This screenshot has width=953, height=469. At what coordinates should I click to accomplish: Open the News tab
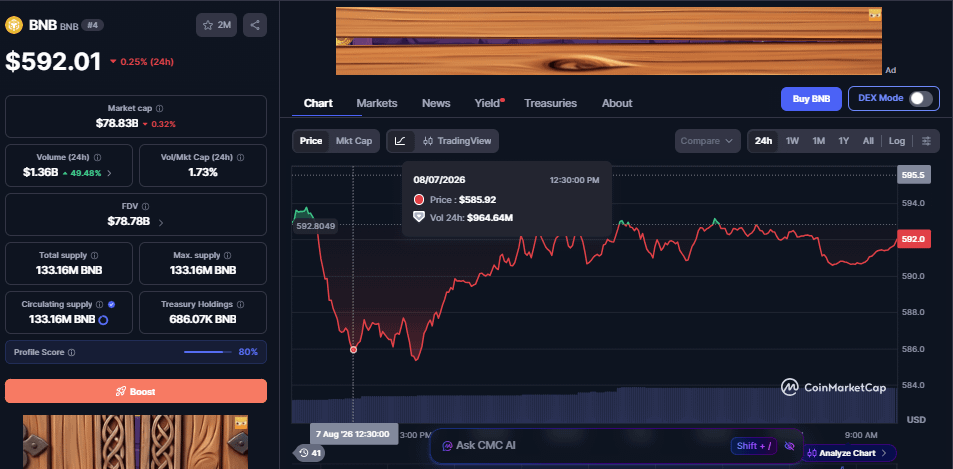436,103
